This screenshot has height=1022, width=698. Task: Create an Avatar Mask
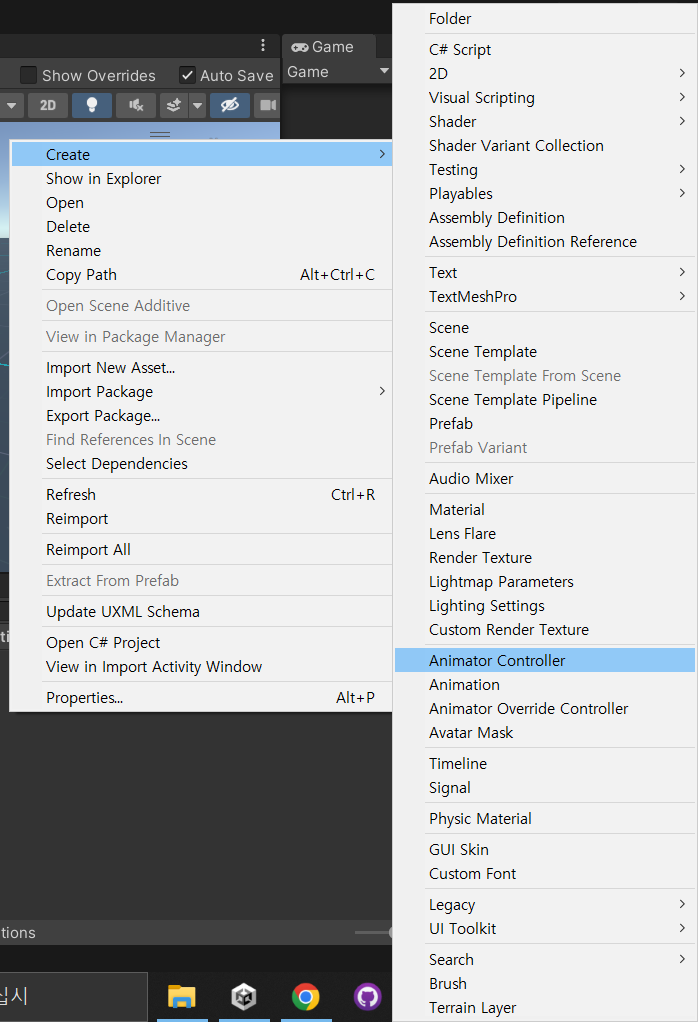(x=545, y=733)
